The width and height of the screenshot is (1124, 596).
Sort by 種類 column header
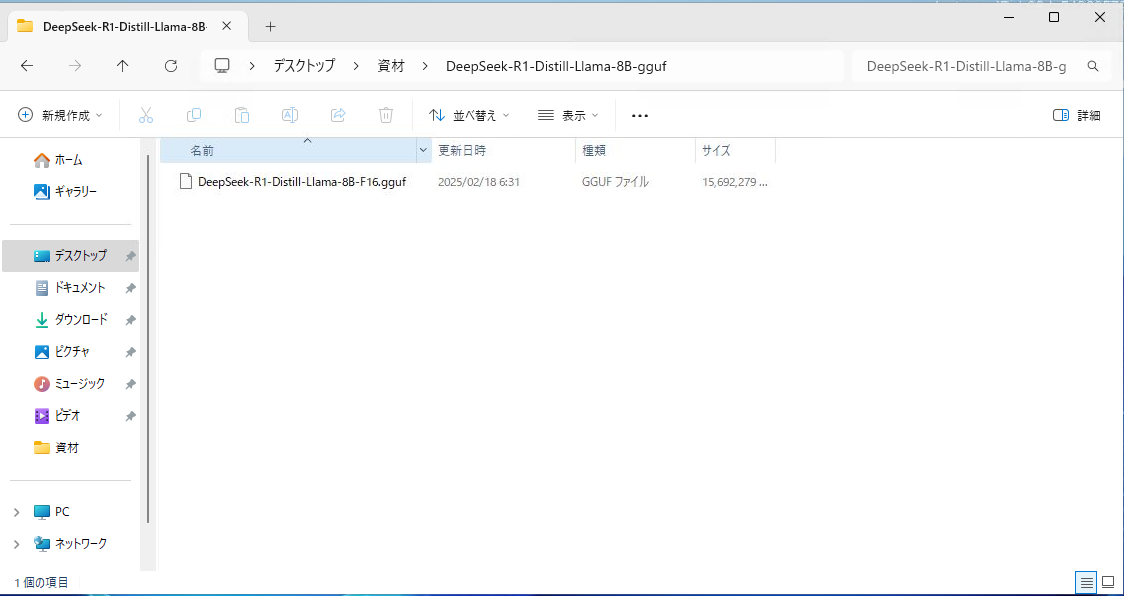pyautogui.click(x=635, y=151)
